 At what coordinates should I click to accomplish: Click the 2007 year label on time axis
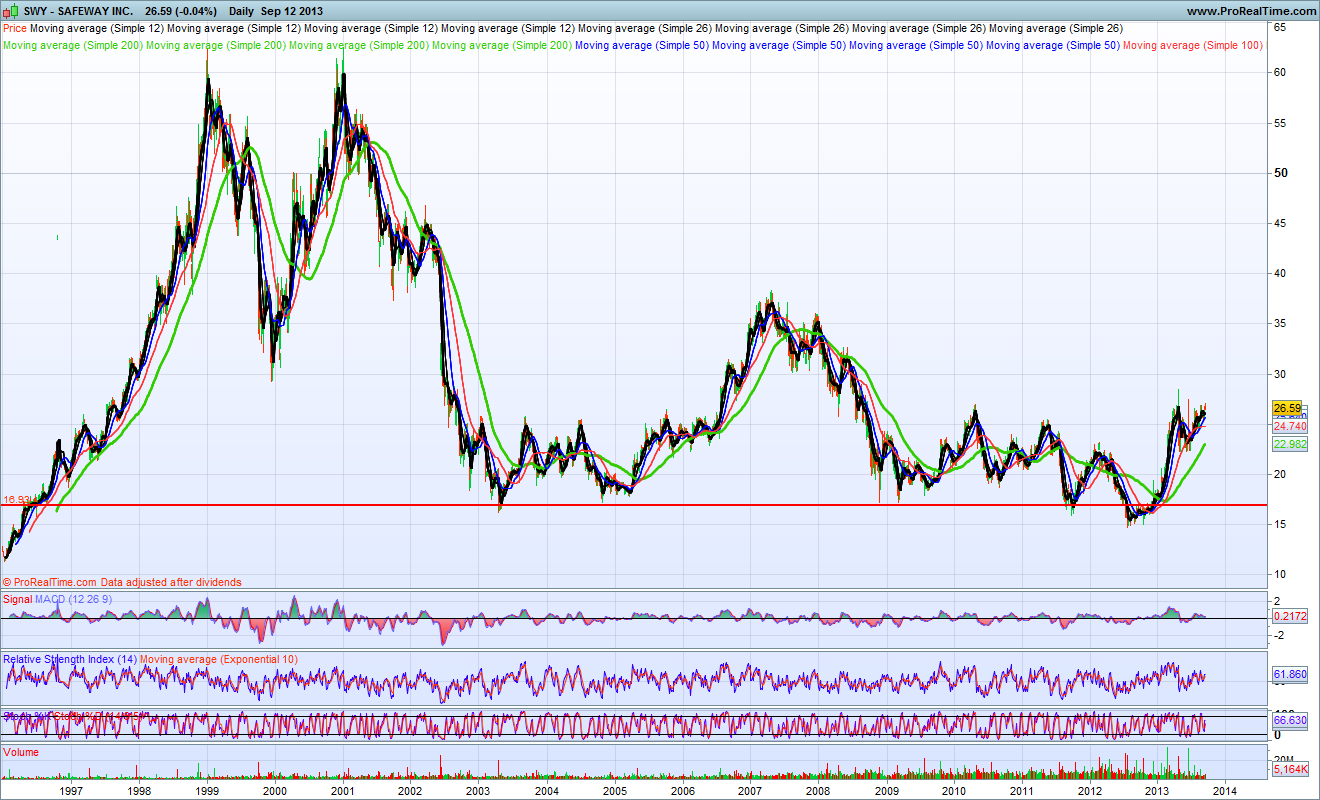pyautogui.click(x=750, y=791)
